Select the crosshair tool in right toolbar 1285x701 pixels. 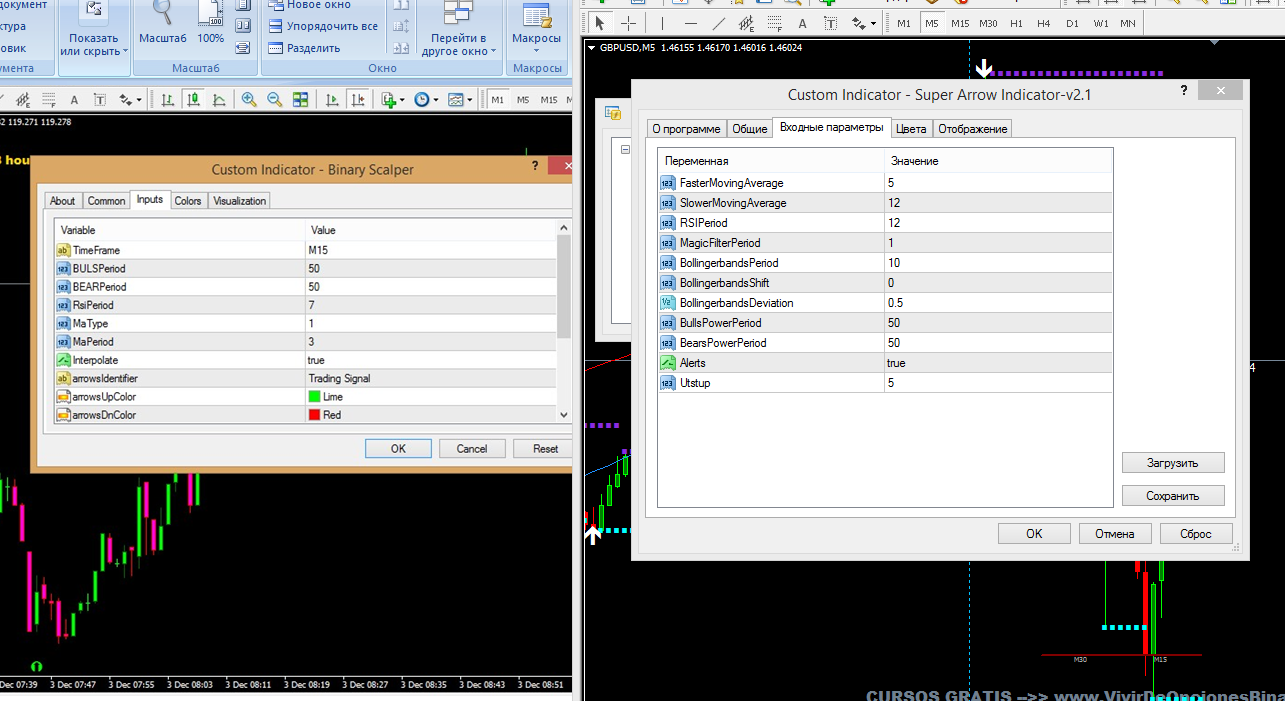(x=628, y=23)
